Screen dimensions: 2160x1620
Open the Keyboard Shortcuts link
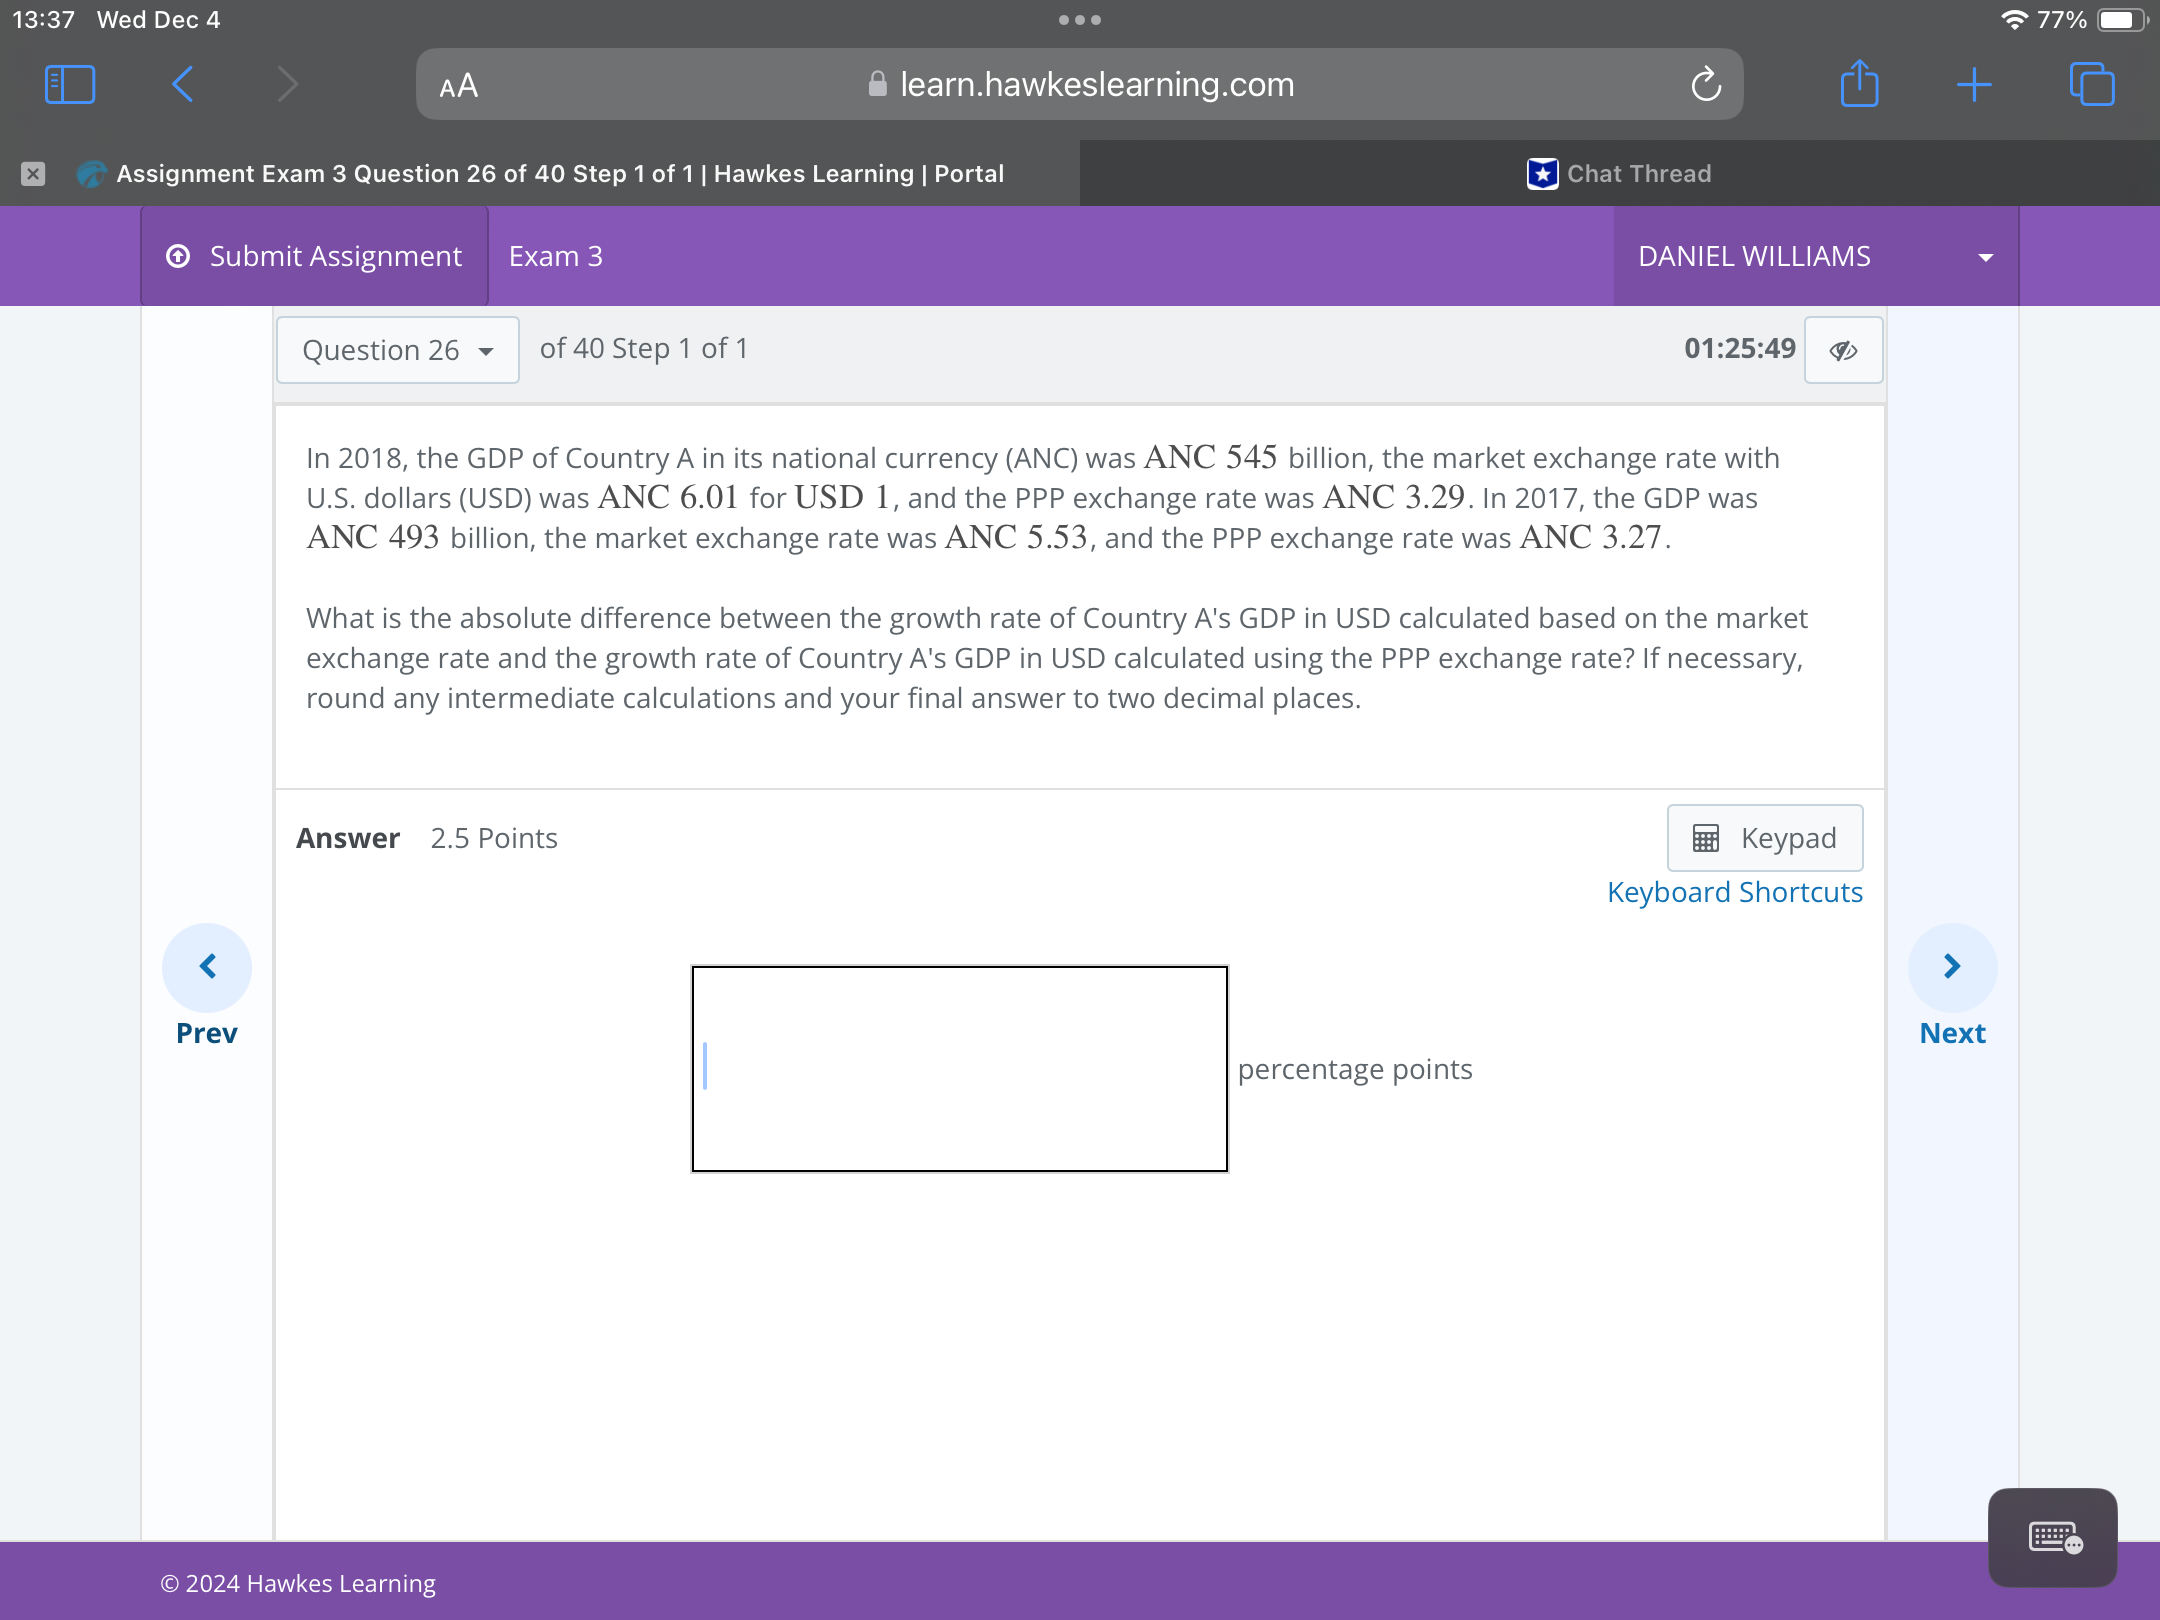pos(1734,892)
